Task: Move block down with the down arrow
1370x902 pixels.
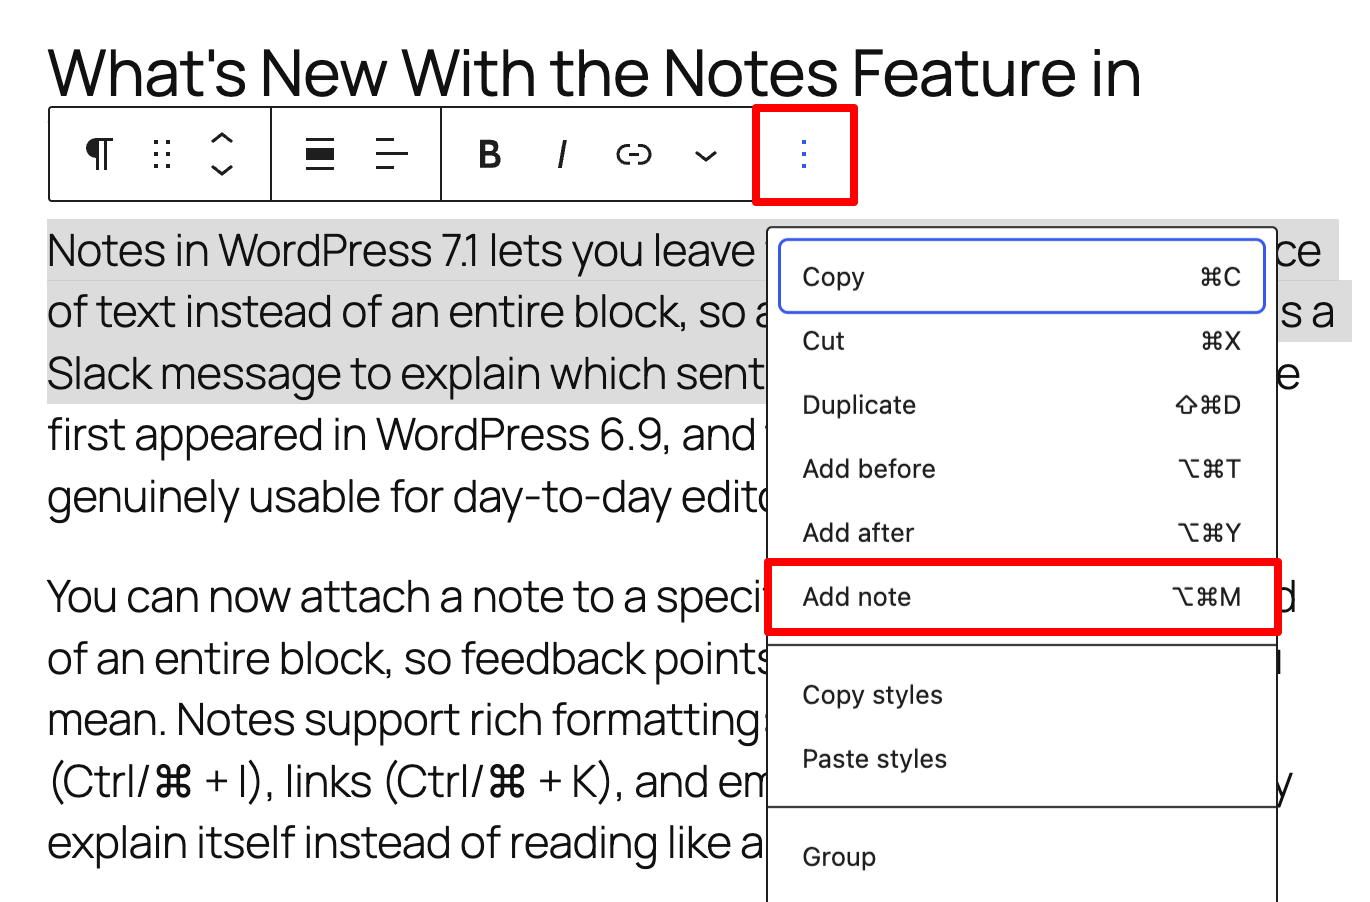Action: point(222,169)
